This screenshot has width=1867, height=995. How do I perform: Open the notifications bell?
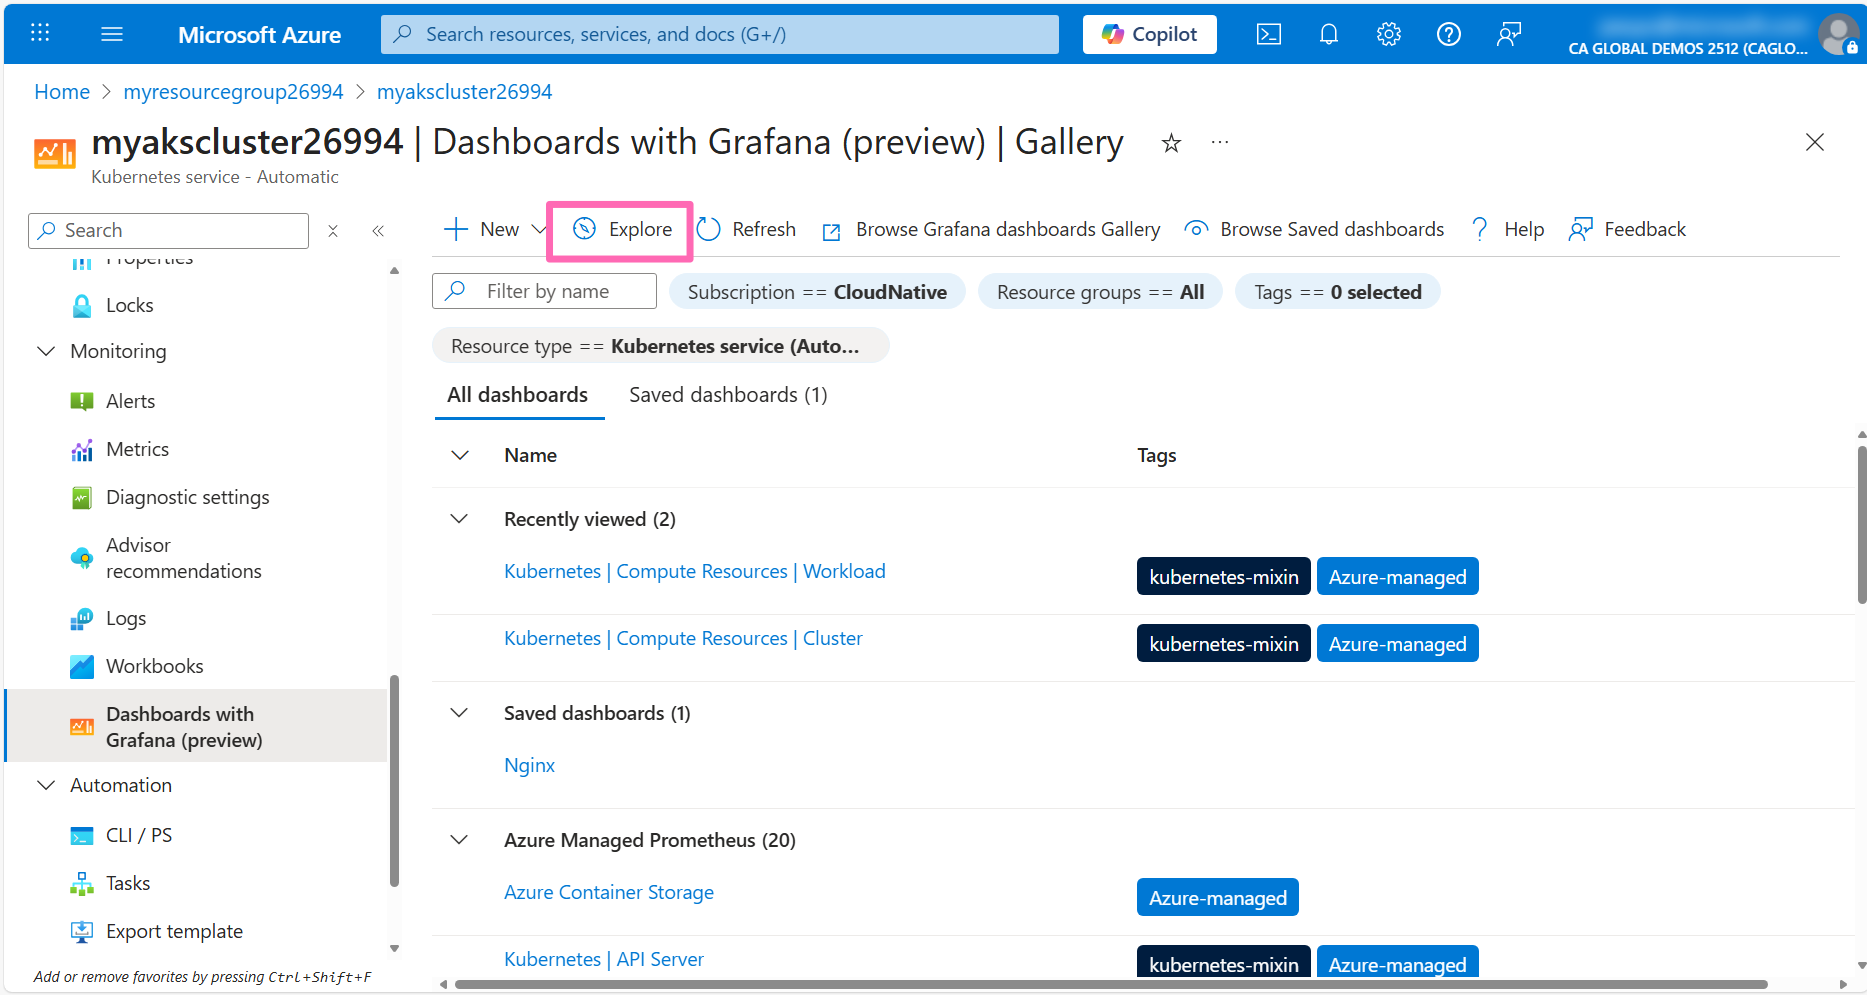pyautogui.click(x=1328, y=34)
